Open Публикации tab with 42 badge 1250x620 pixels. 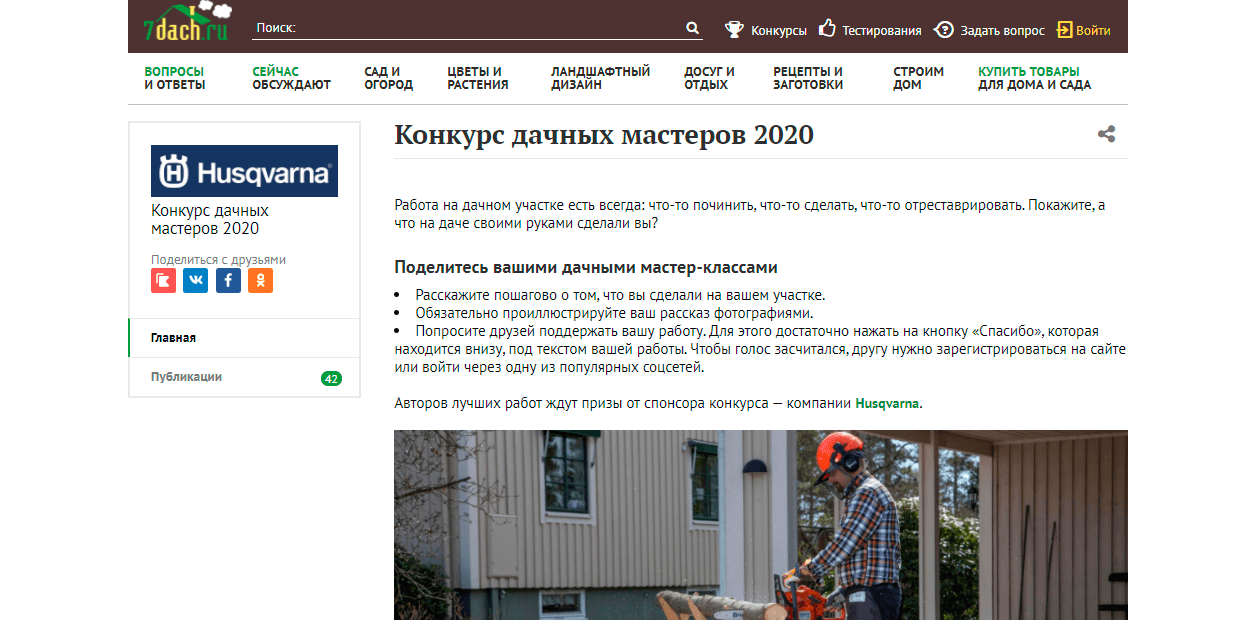point(187,377)
